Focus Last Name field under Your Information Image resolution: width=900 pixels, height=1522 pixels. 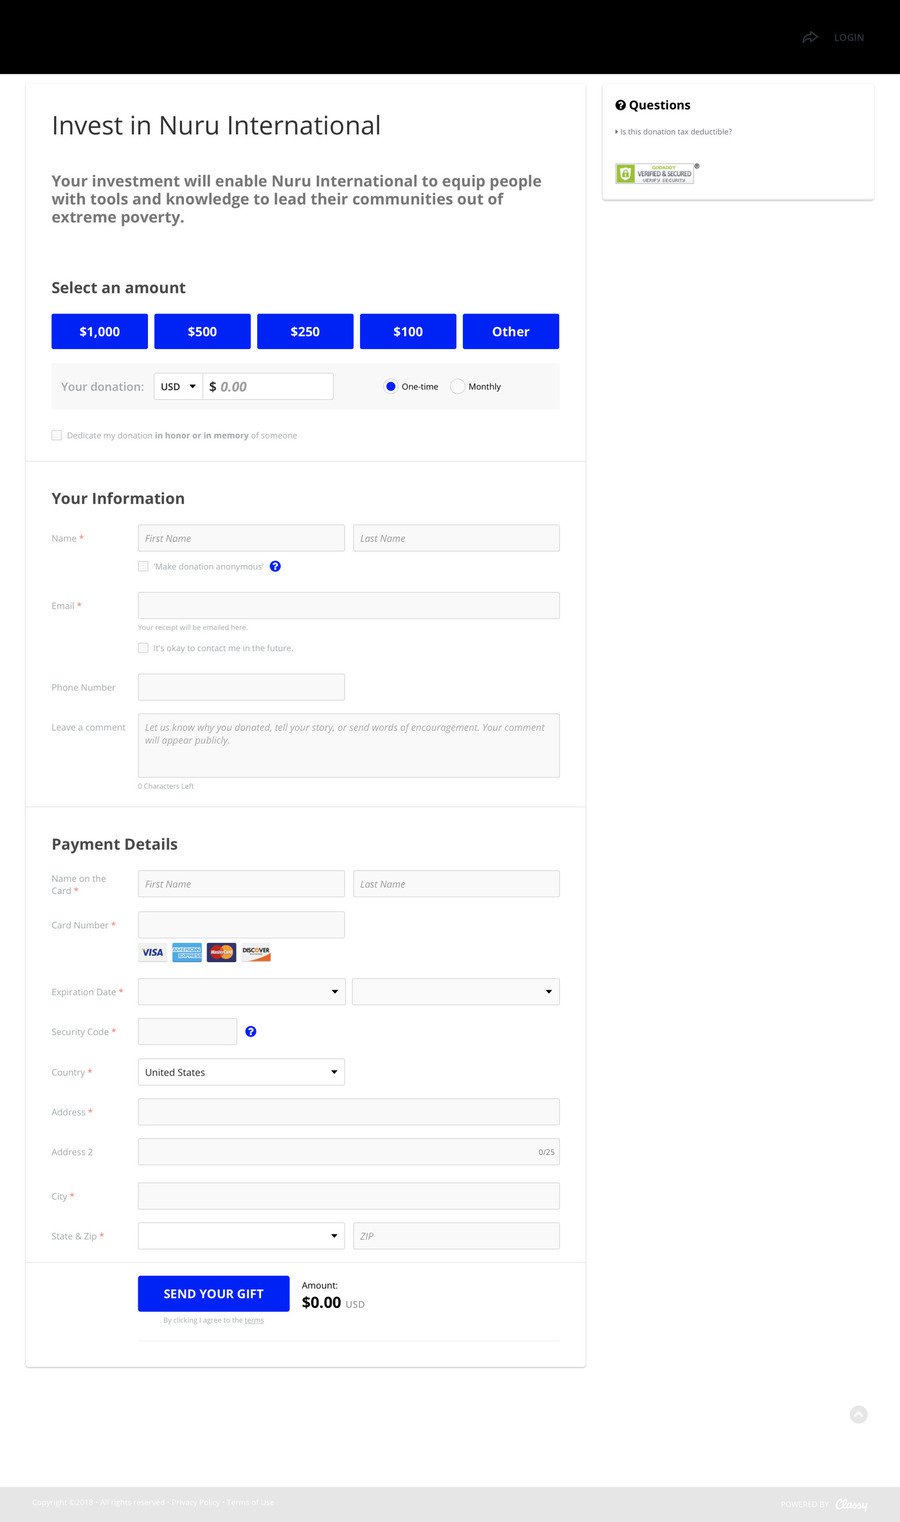[x=456, y=538]
